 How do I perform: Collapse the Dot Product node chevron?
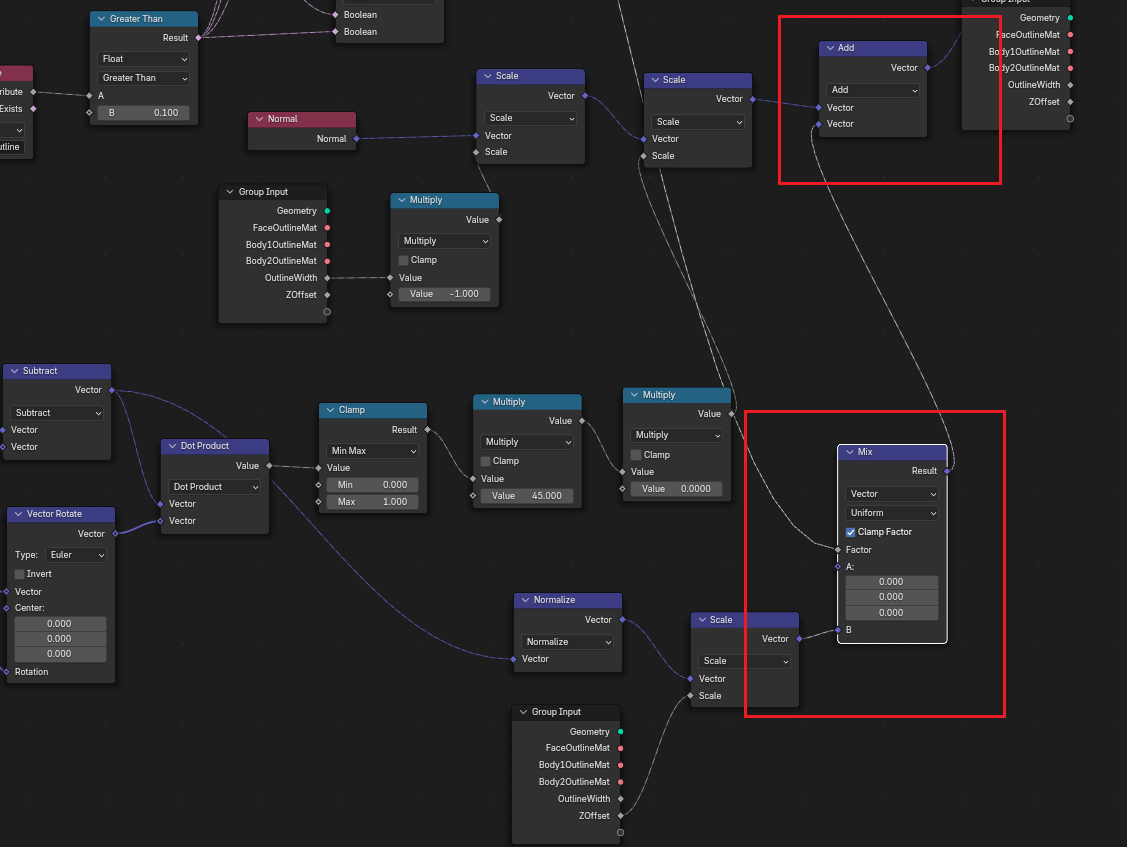(x=172, y=446)
